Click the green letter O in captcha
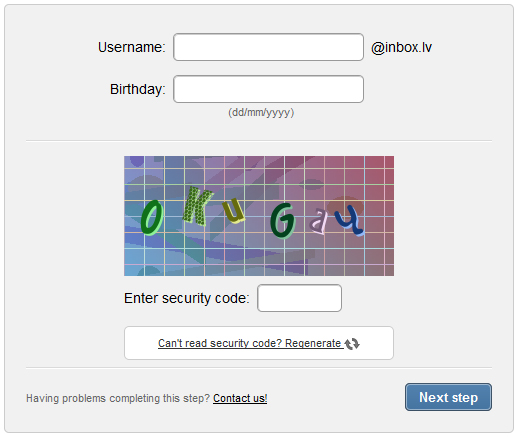The width and height of the screenshot is (518, 438). pyautogui.click(x=152, y=218)
